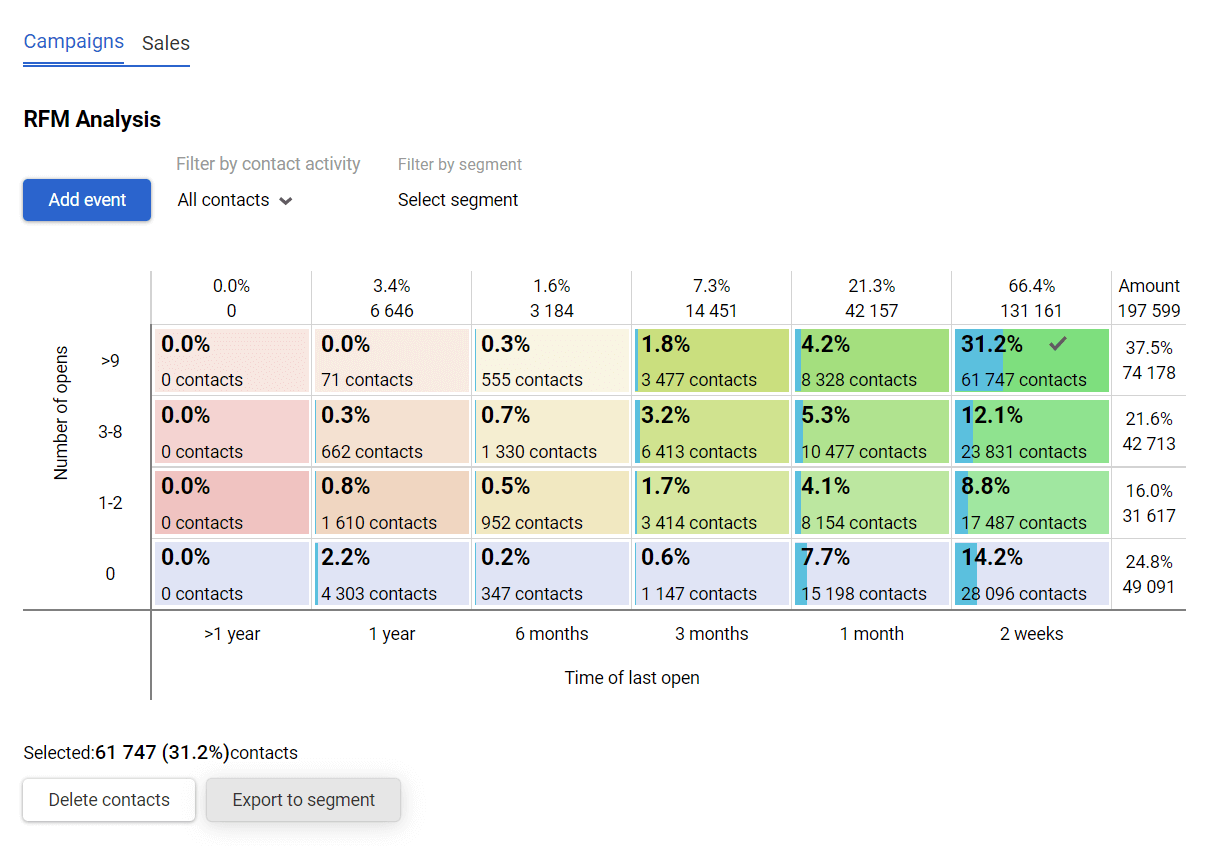This screenshot has width=1210, height=846.
Task: Select the 12.1% cell with 23 831 contacts
Action: (x=1030, y=431)
